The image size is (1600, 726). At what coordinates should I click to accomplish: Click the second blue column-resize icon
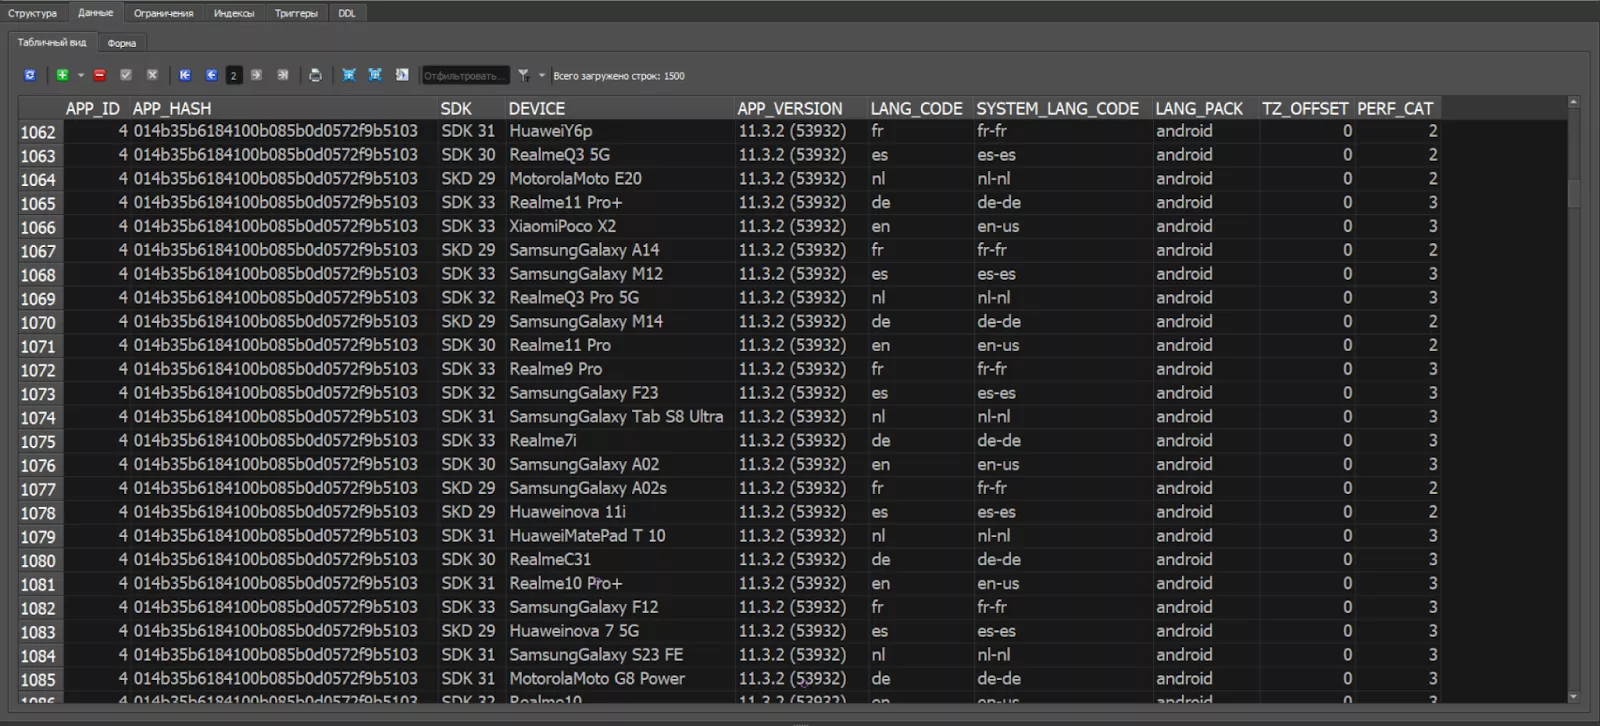click(375, 75)
